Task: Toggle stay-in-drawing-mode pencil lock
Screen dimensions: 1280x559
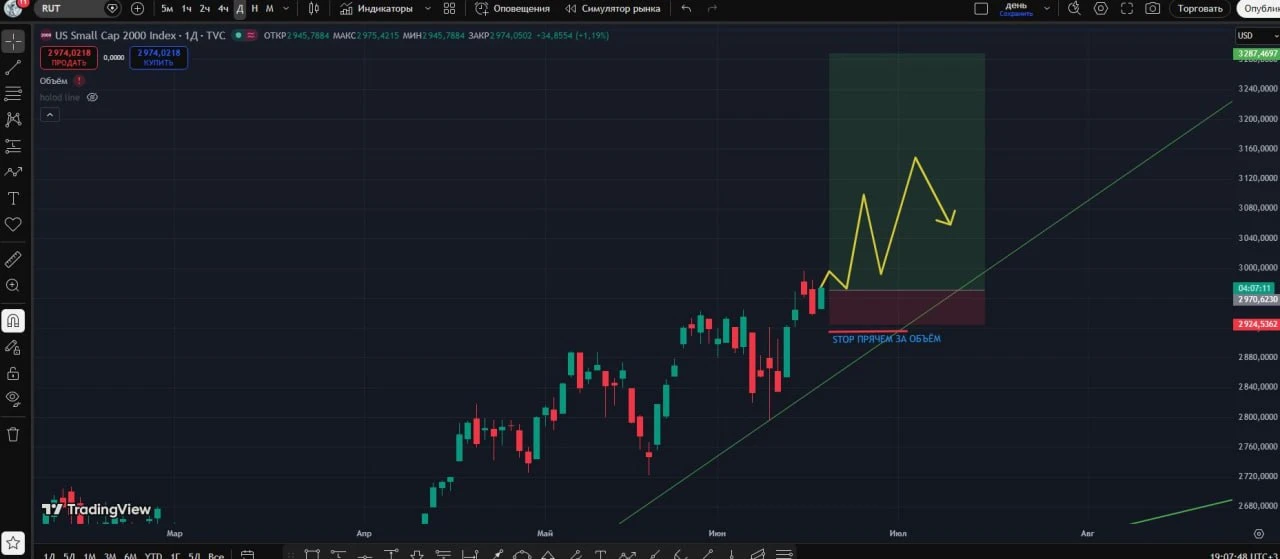Action: tap(13, 347)
